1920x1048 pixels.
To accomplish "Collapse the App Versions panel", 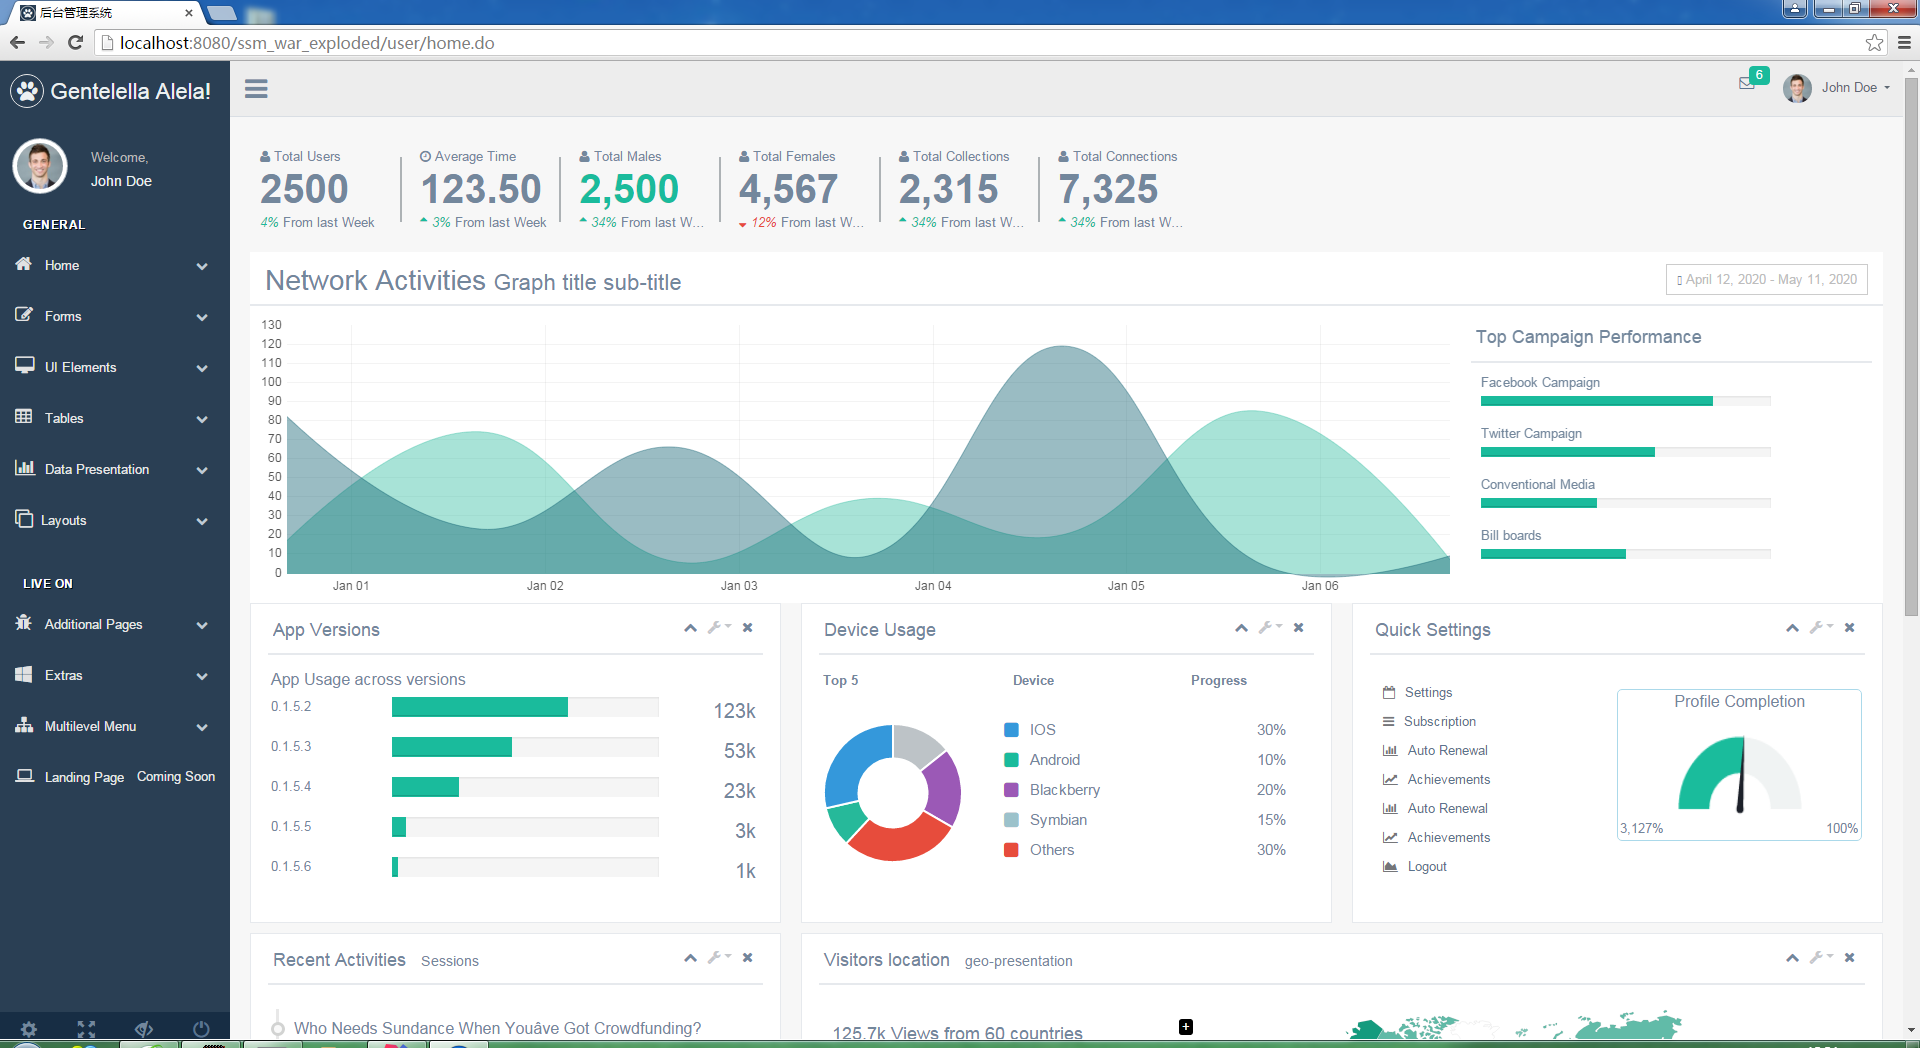I will click(690, 628).
